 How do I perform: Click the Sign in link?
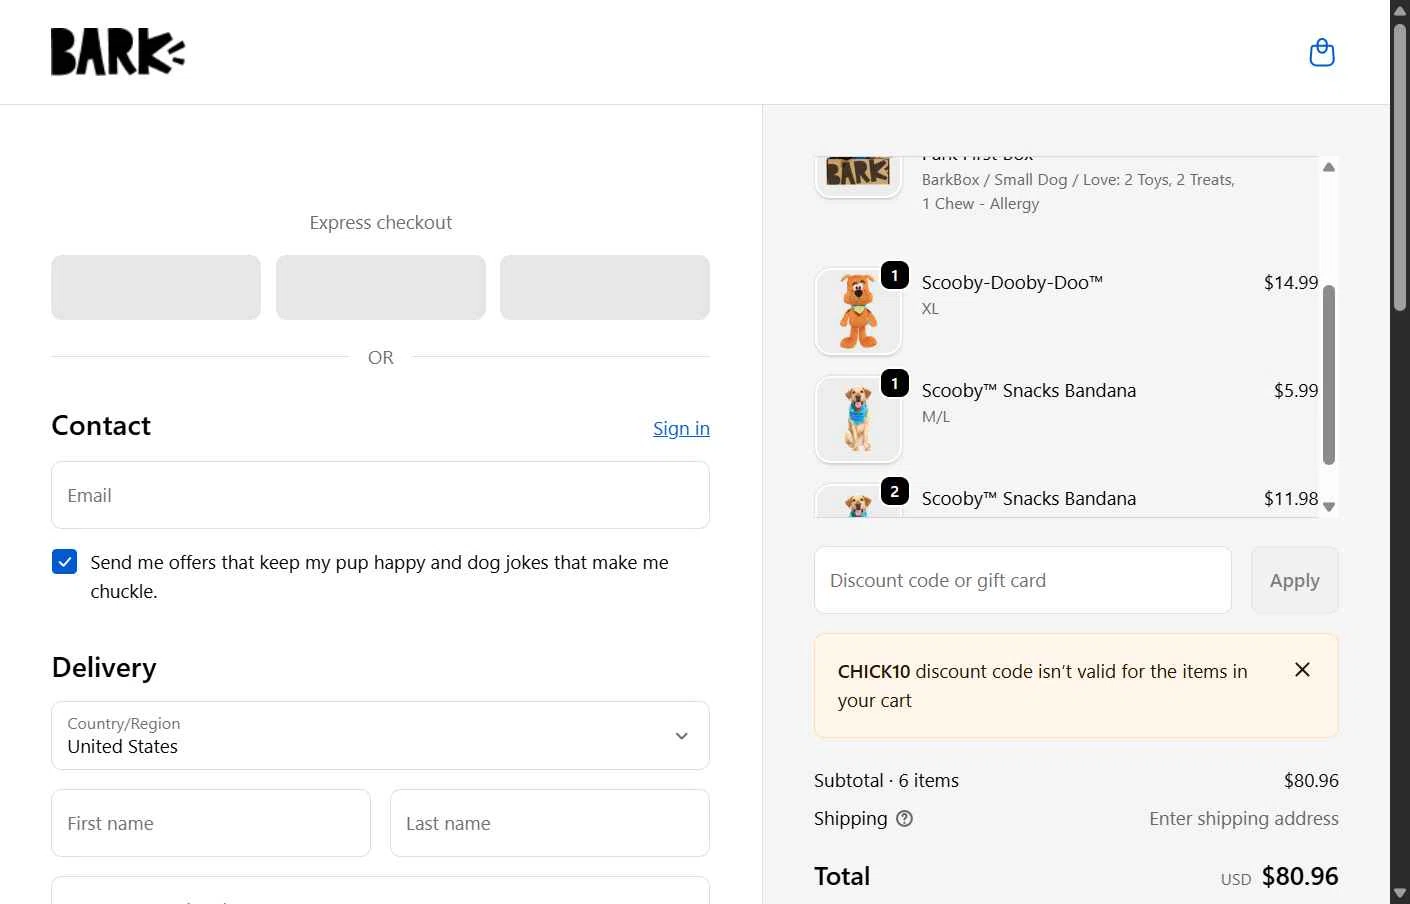[x=681, y=428]
